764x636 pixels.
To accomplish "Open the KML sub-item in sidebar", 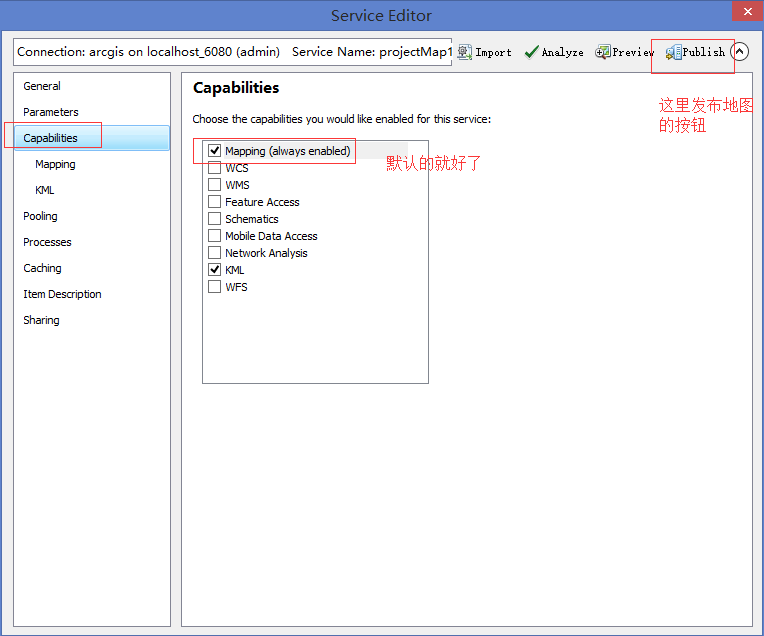I will (x=44, y=190).
